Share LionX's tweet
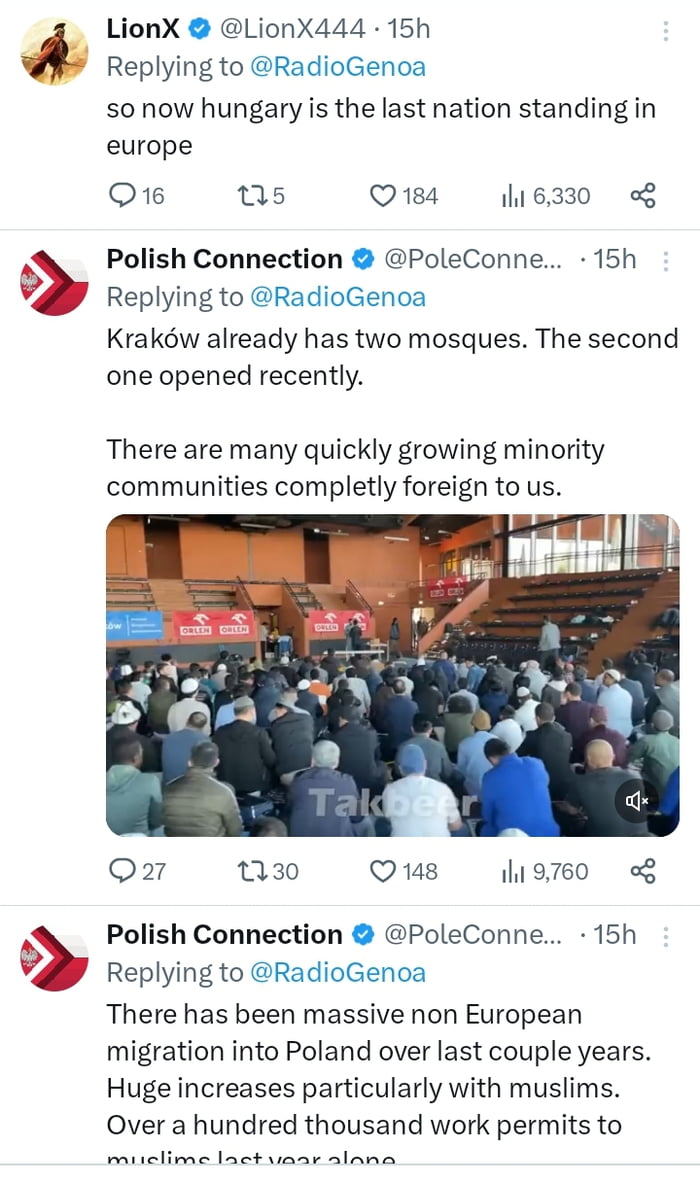This screenshot has height=1182, width=700. click(643, 195)
